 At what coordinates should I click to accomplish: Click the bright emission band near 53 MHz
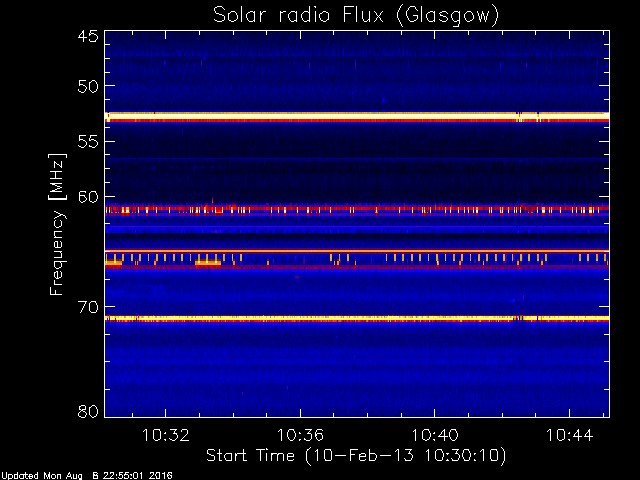pos(357,117)
